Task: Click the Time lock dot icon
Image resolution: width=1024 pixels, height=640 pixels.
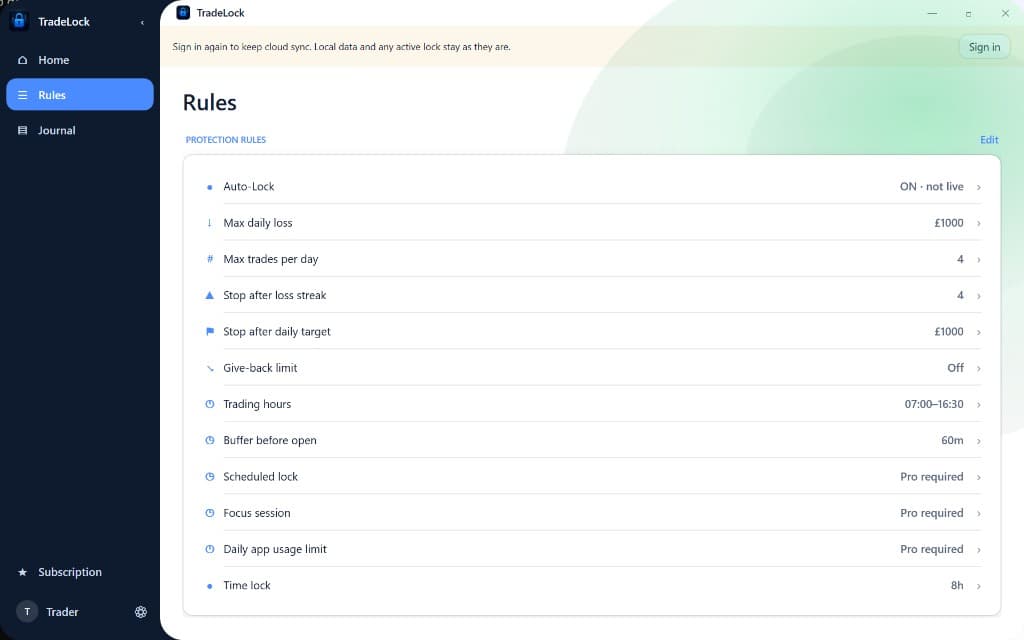Action: point(209,586)
